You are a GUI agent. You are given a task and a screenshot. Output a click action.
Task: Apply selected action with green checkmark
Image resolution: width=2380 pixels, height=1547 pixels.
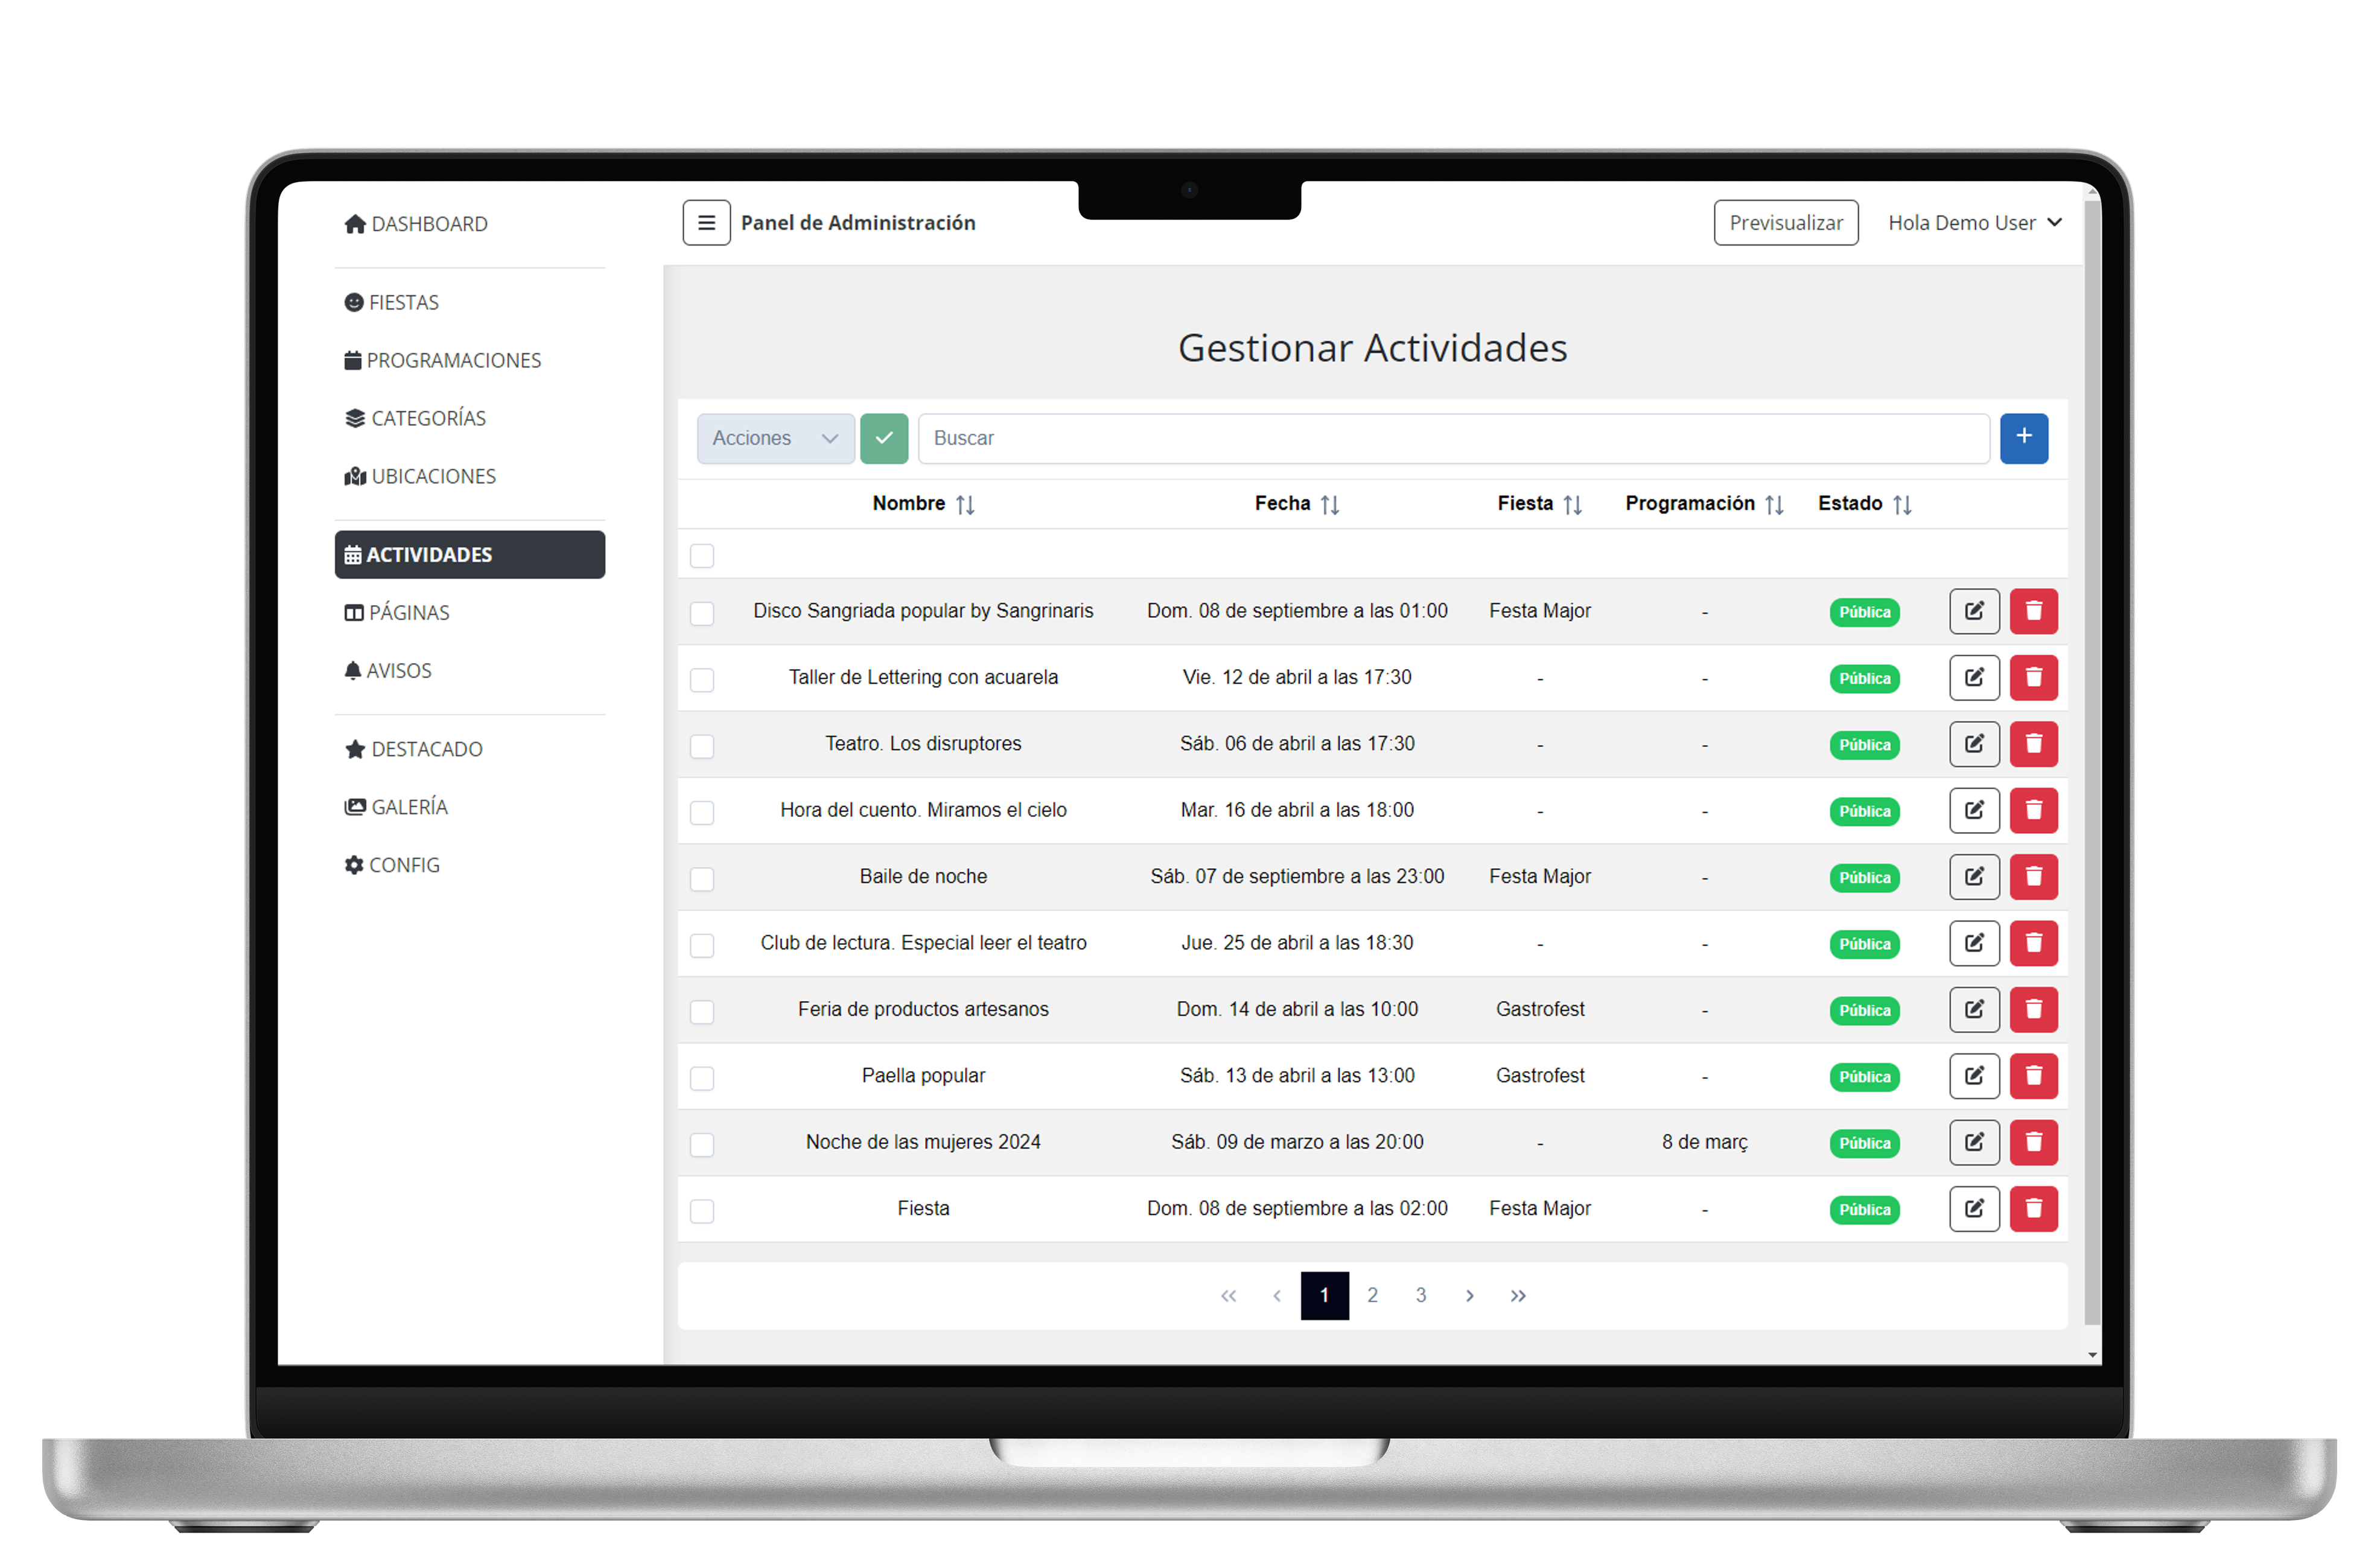[884, 437]
